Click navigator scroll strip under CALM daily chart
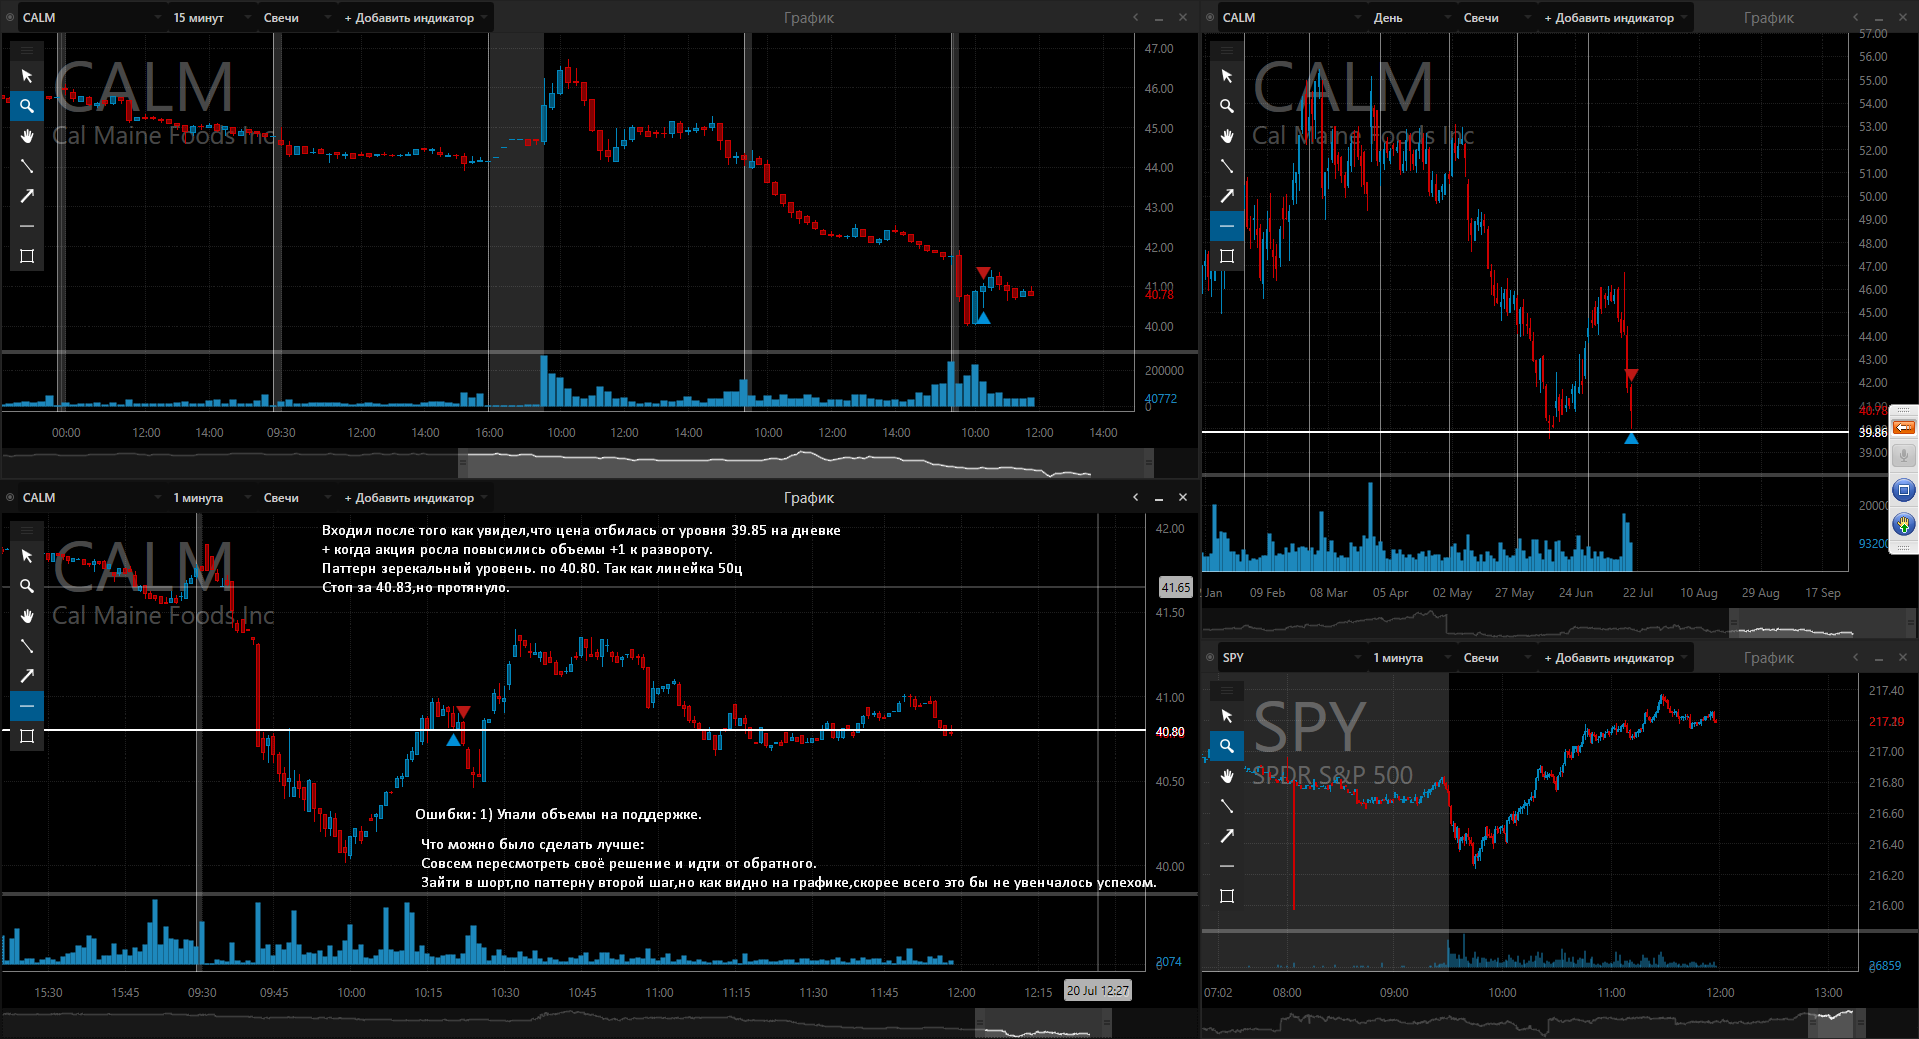The image size is (1919, 1039). pos(1559,623)
